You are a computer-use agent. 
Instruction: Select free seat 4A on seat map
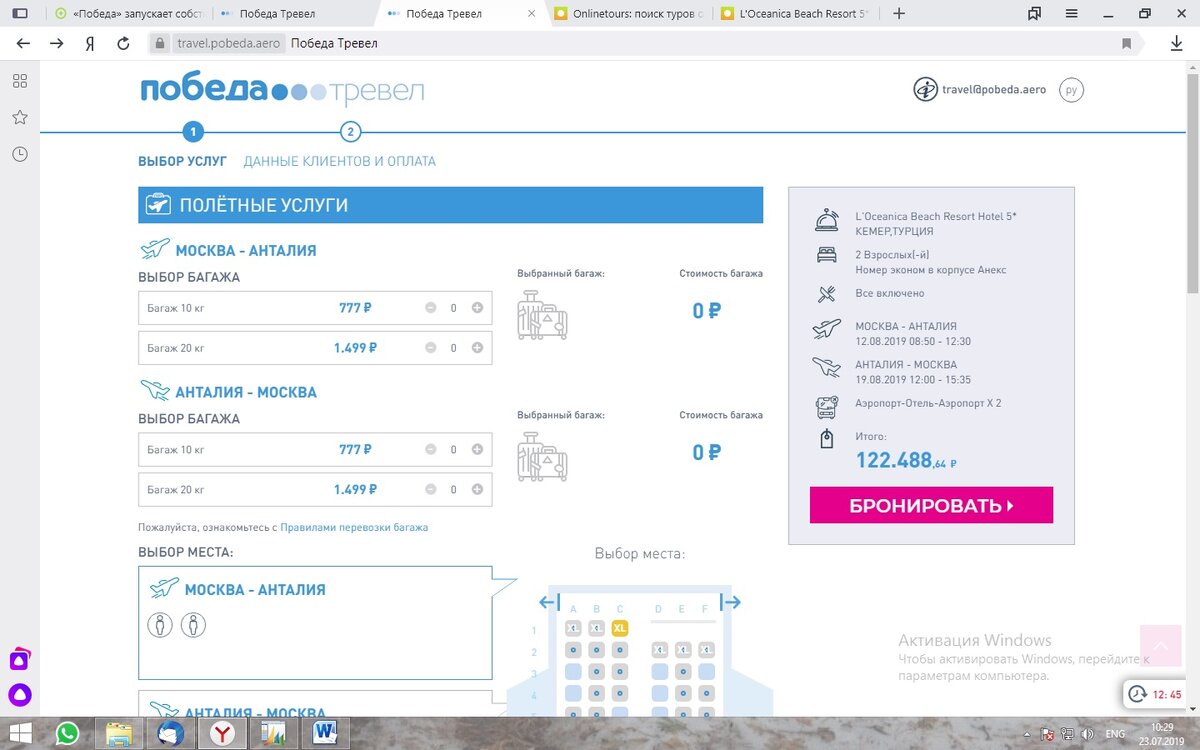point(573,693)
